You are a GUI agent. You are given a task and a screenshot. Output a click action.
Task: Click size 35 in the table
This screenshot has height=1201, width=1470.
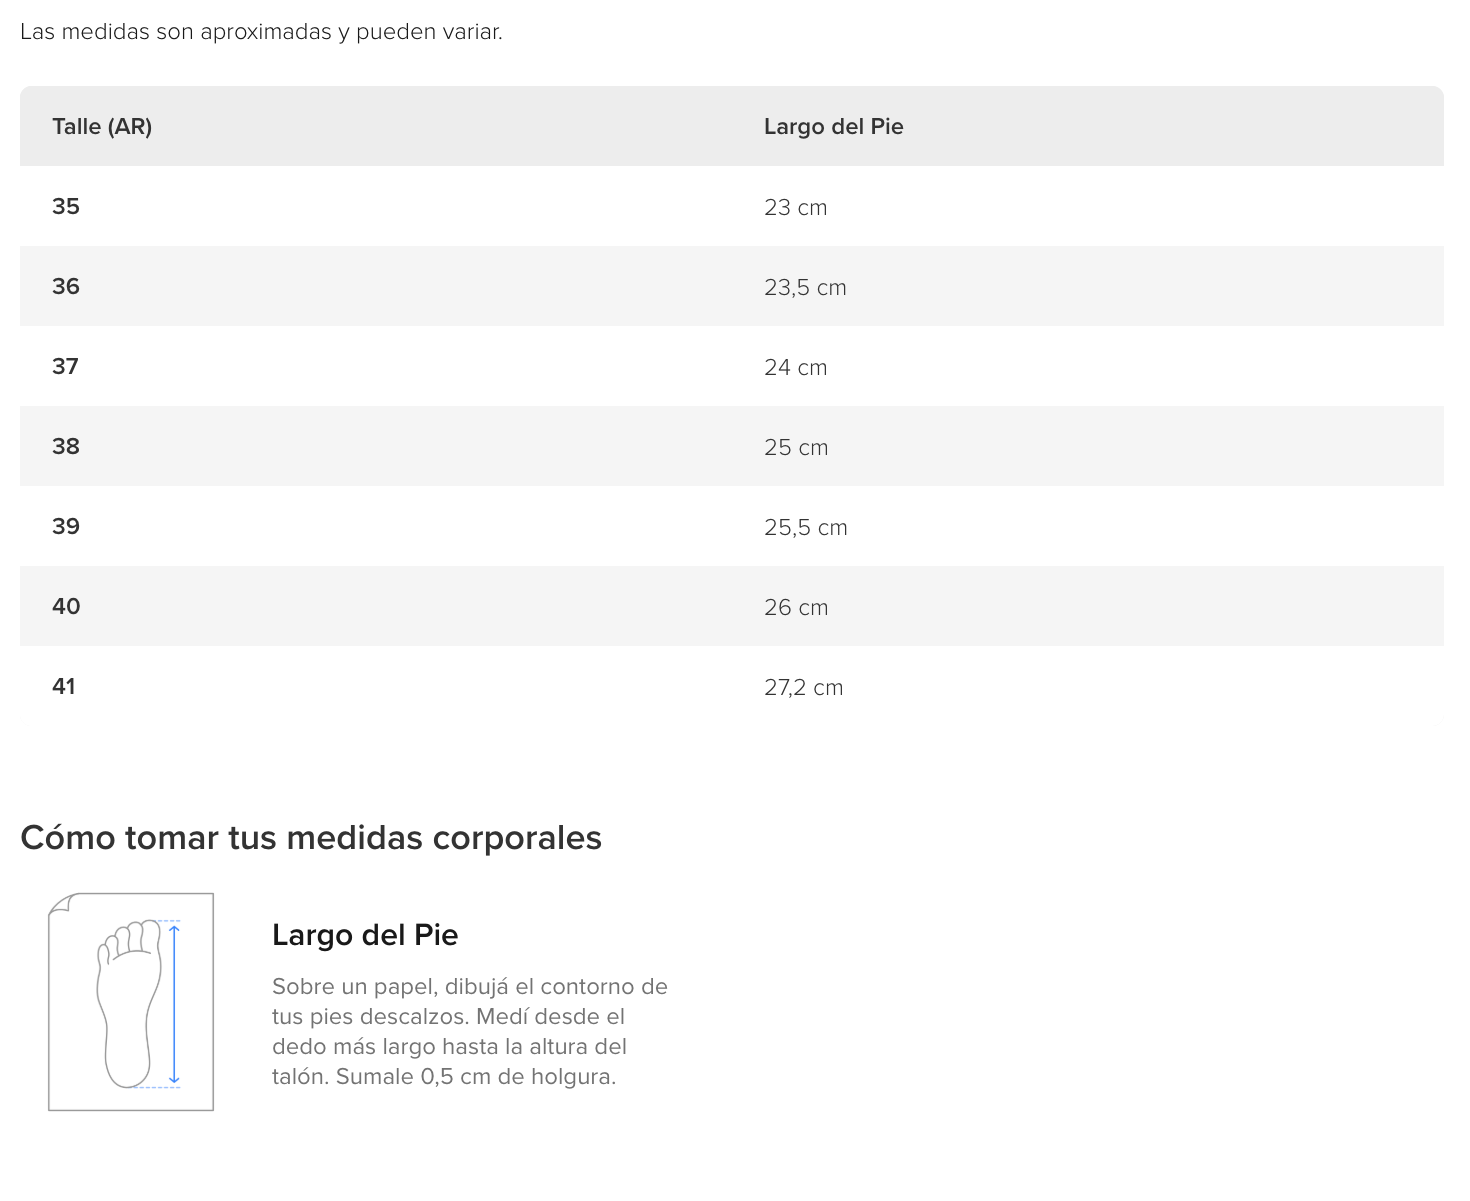click(x=66, y=206)
